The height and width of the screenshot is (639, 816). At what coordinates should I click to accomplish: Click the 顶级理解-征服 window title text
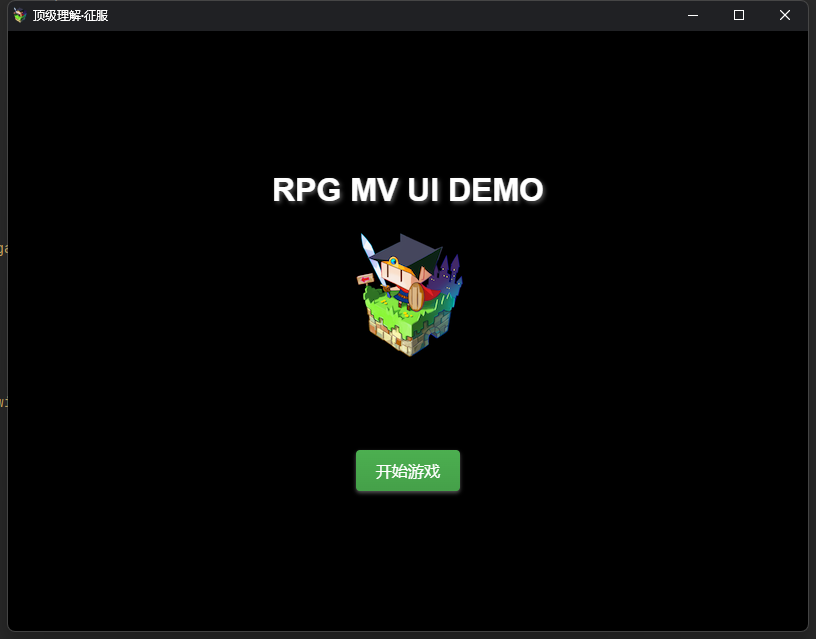click(x=70, y=16)
